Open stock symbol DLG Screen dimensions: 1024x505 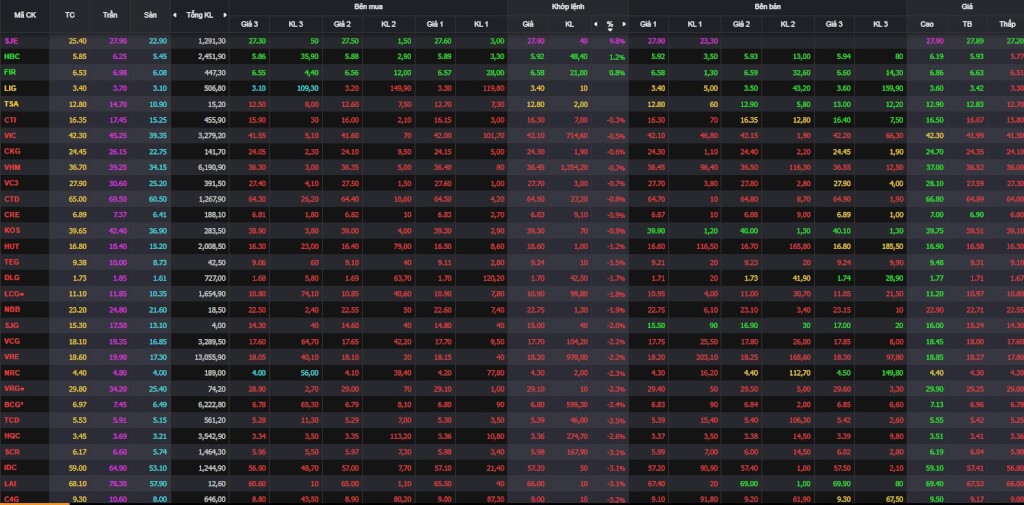pos(12,278)
